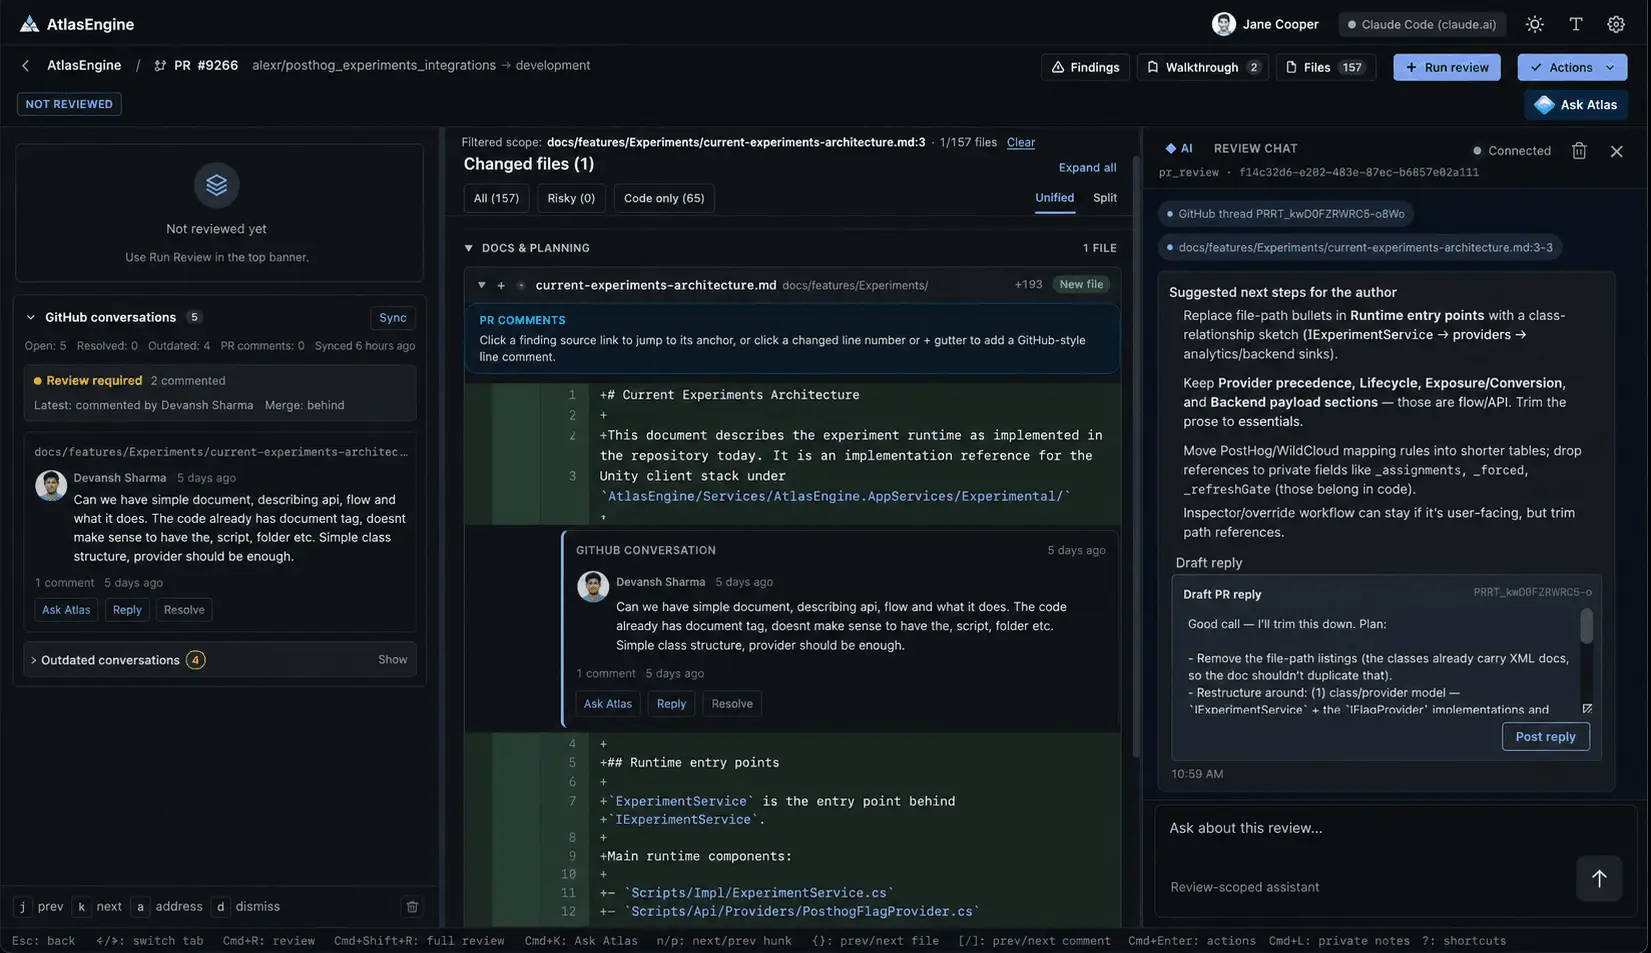The image size is (1651, 953).
Task: Click Ask Atlas in diff conversation
Action: [608, 704]
